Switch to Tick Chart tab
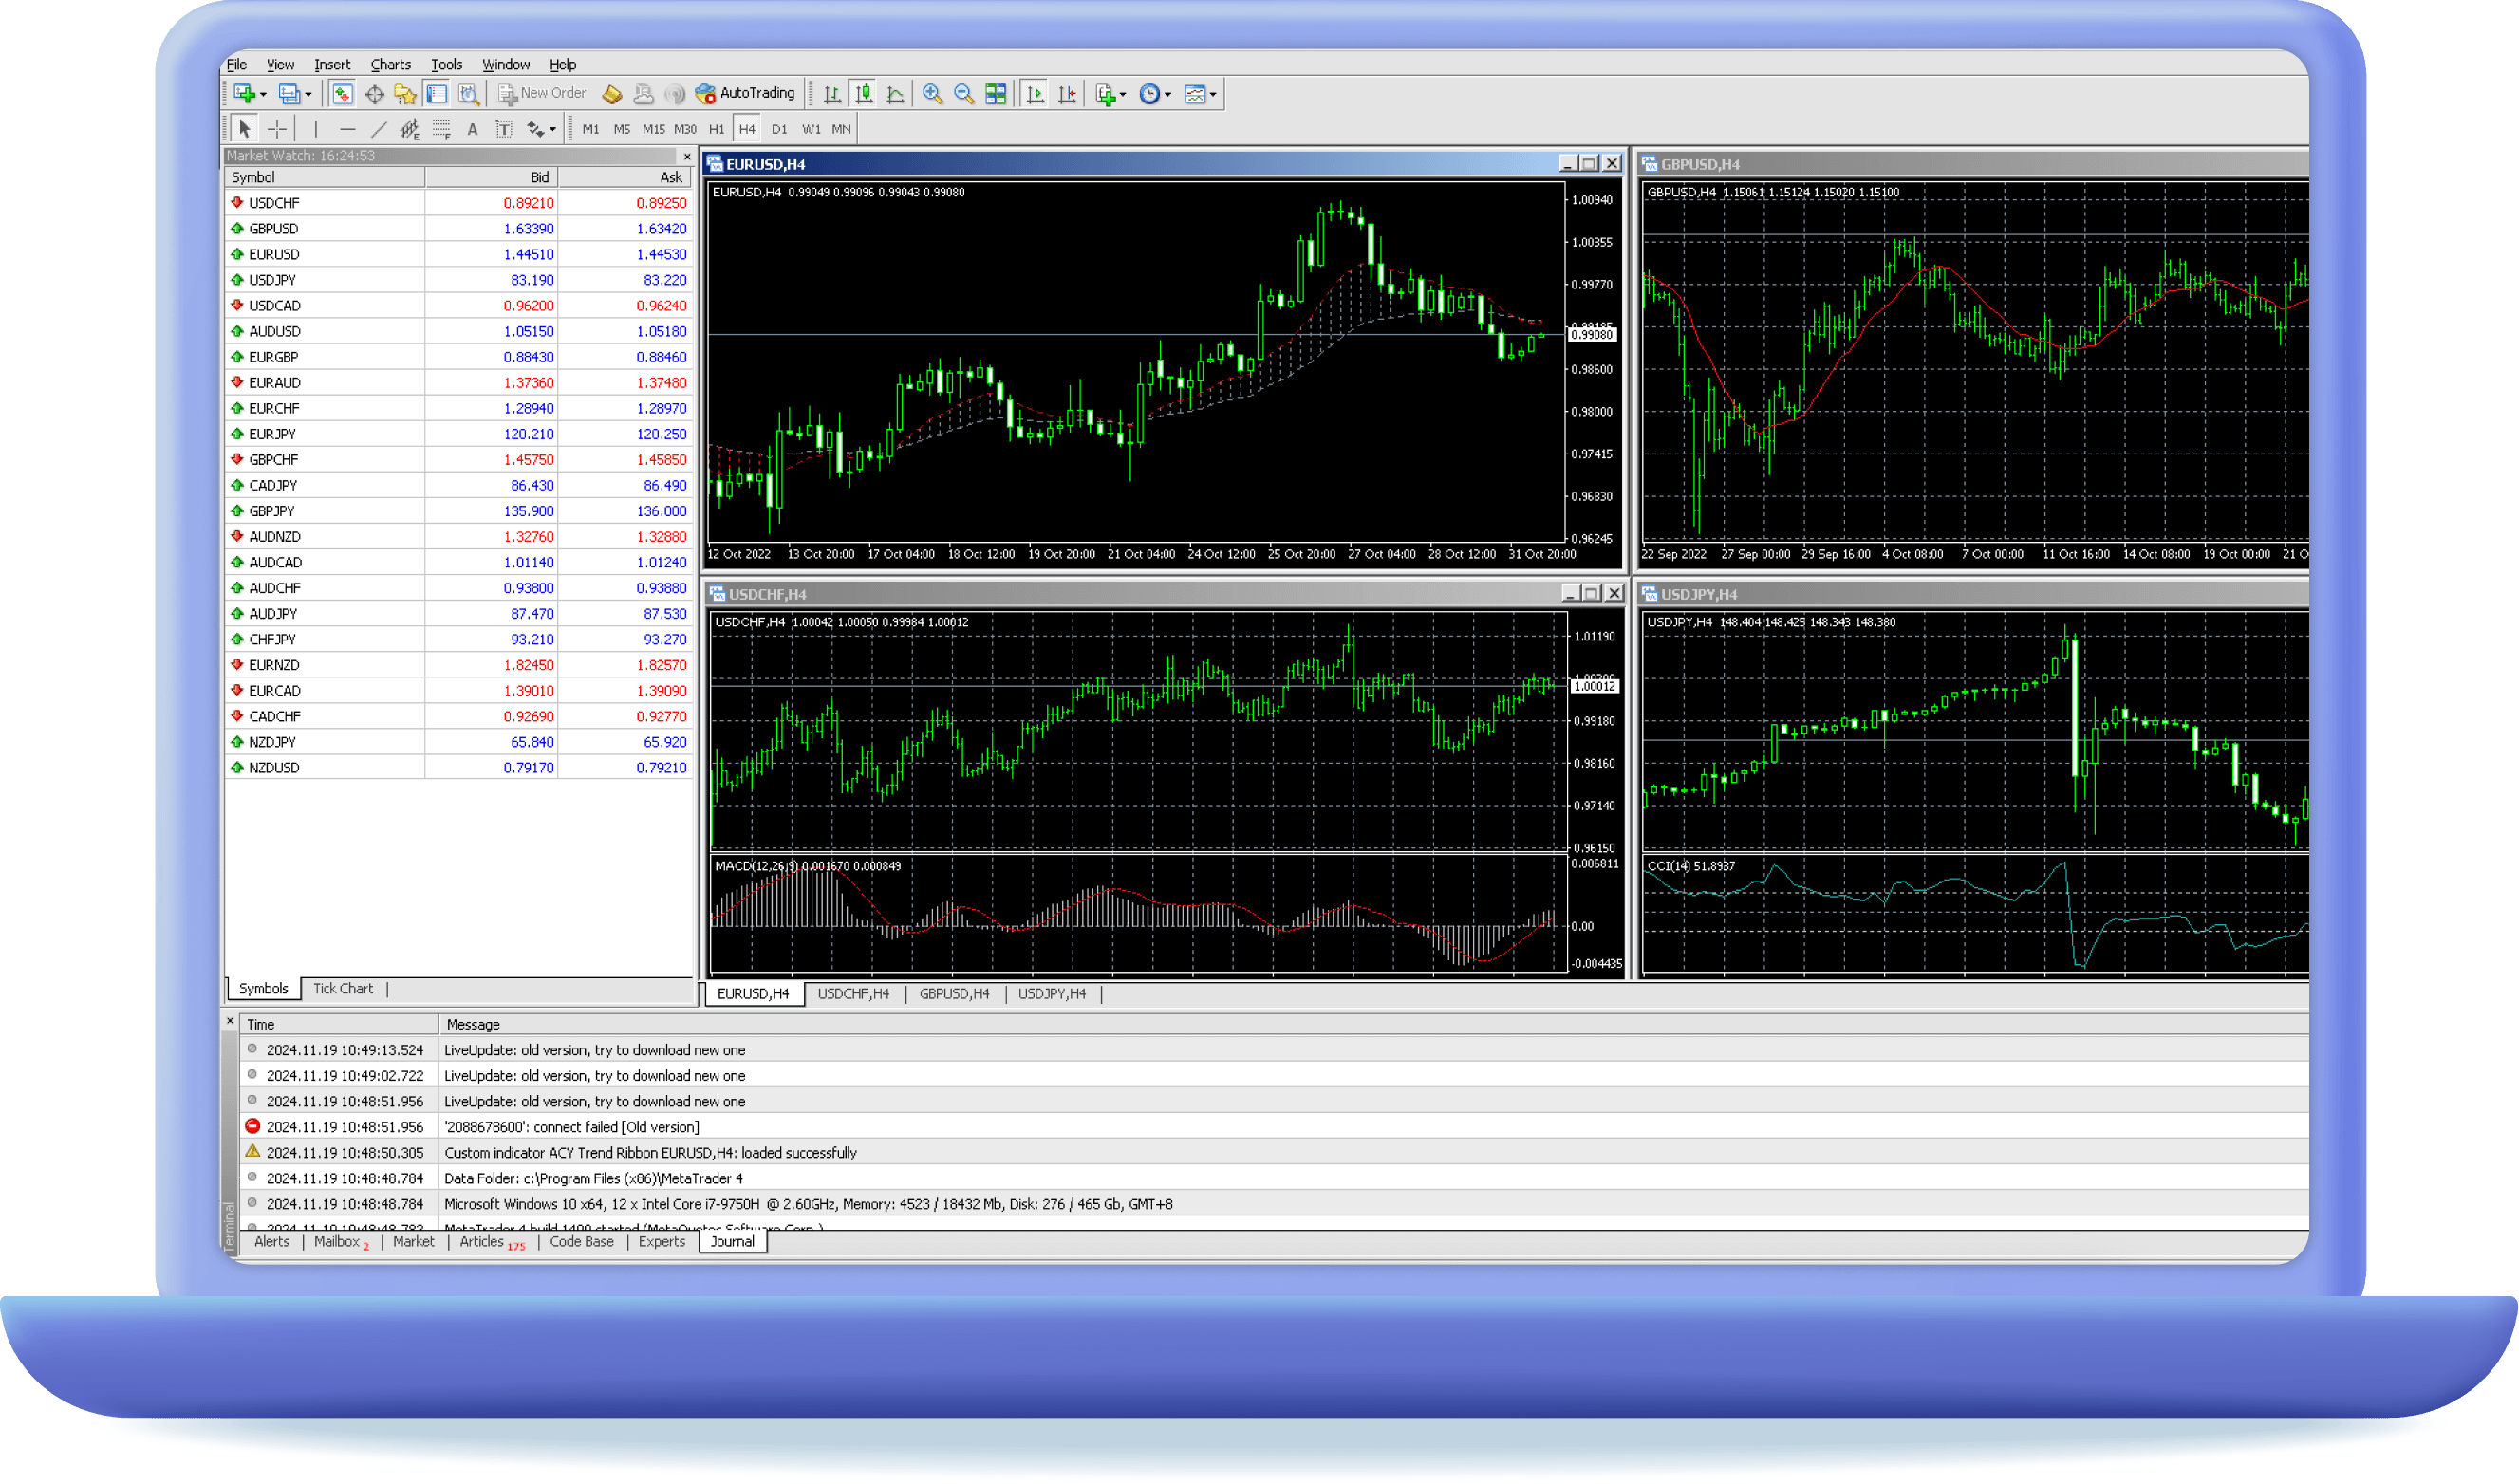Viewport: 2519px width, 1484px height. tap(342, 988)
